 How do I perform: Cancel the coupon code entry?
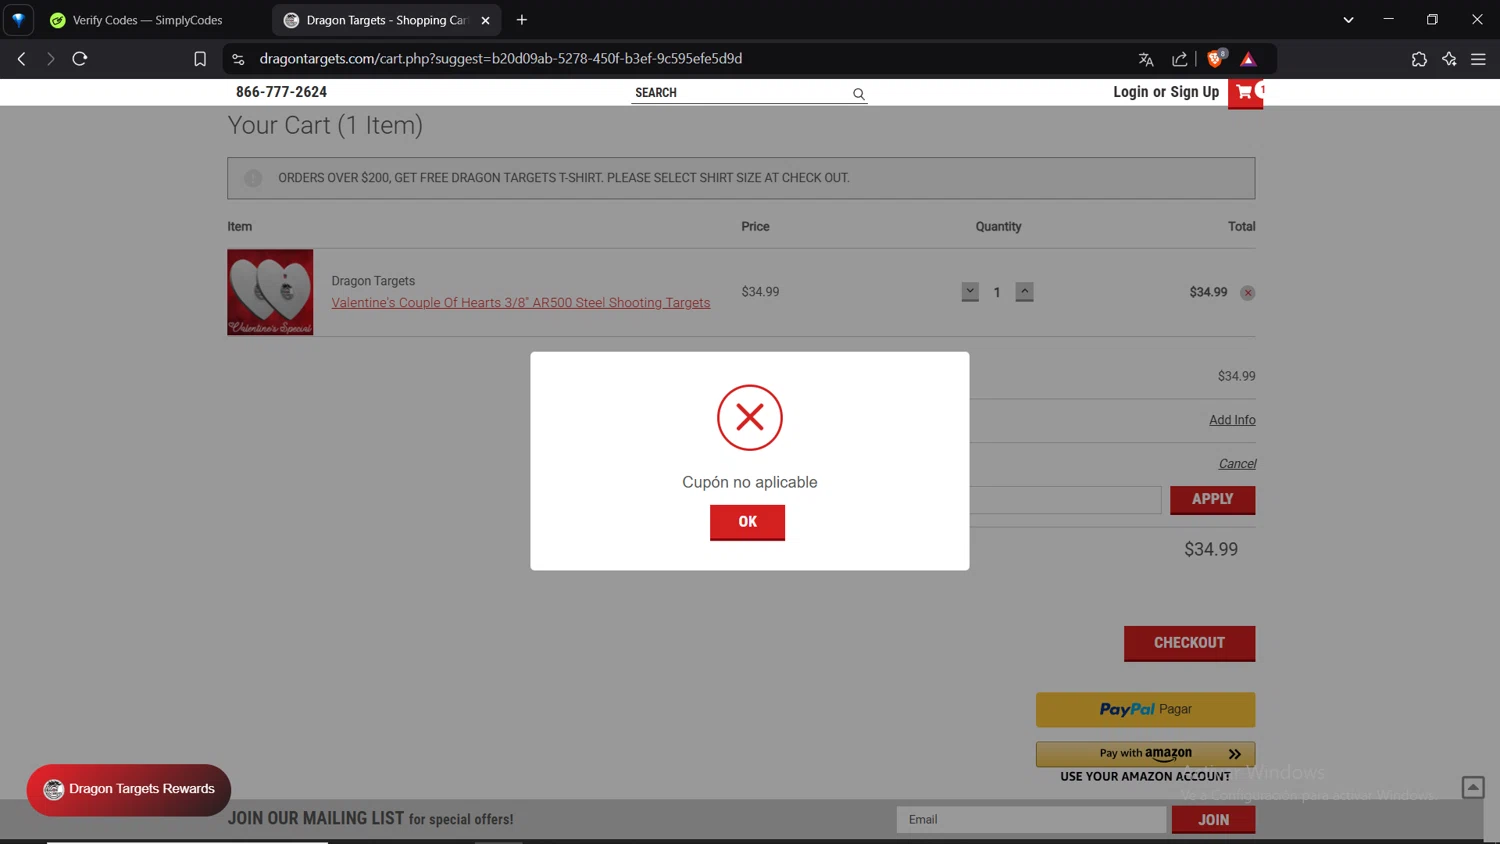[1237, 464]
